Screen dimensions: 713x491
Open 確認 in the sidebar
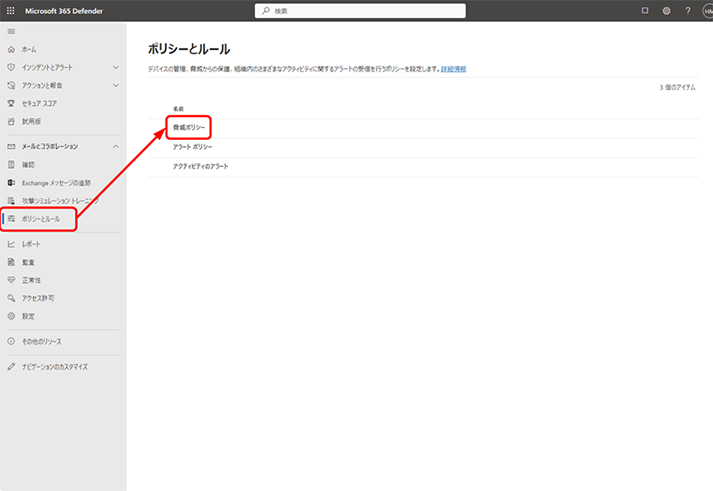28,165
